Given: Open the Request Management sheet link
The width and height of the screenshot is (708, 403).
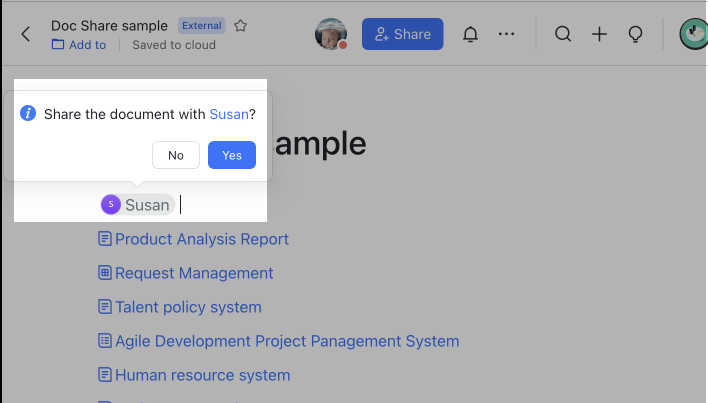Looking at the screenshot, I should (x=193, y=273).
